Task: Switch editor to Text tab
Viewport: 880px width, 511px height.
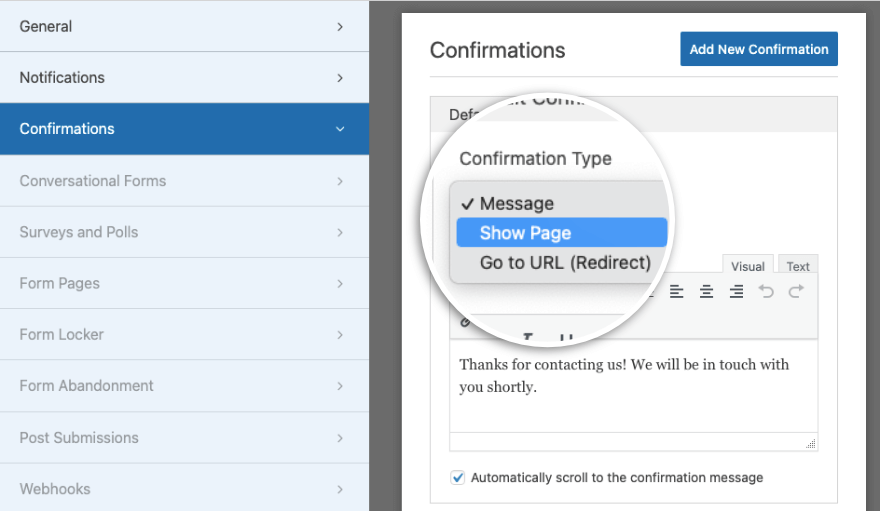Action: point(798,266)
